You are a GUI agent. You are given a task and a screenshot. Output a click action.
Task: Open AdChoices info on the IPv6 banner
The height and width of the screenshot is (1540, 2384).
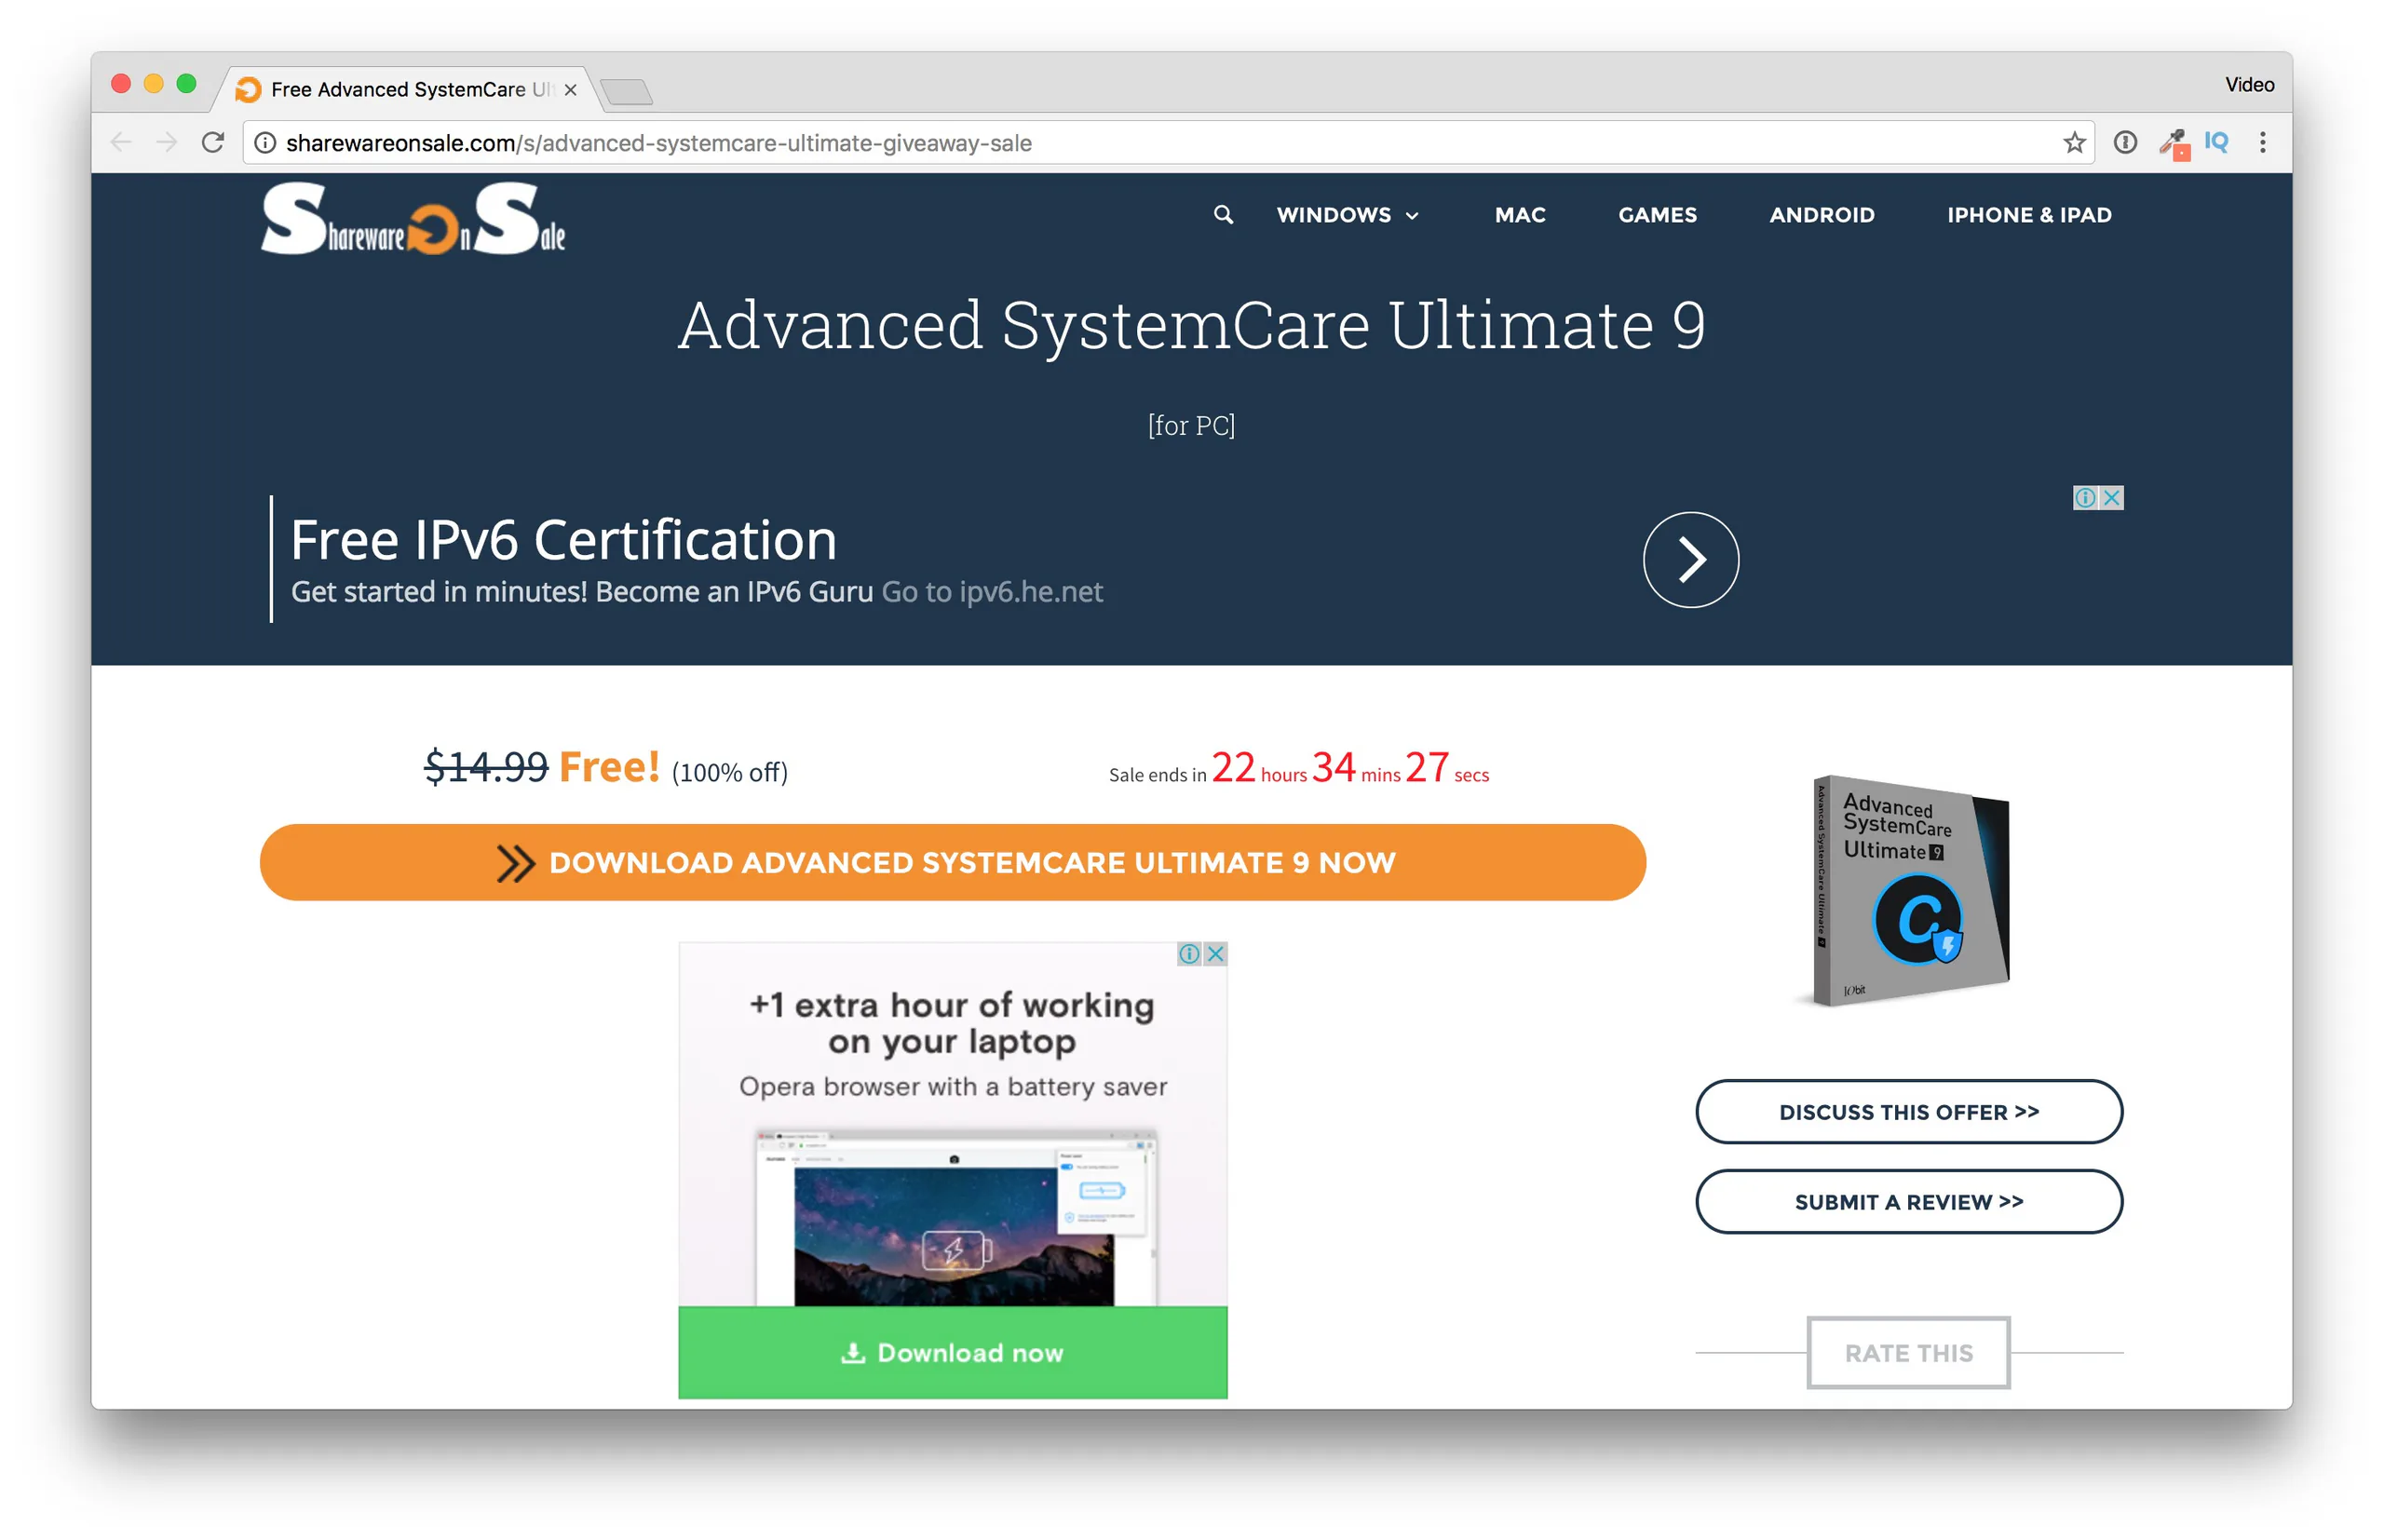(x=2085, y=498)
